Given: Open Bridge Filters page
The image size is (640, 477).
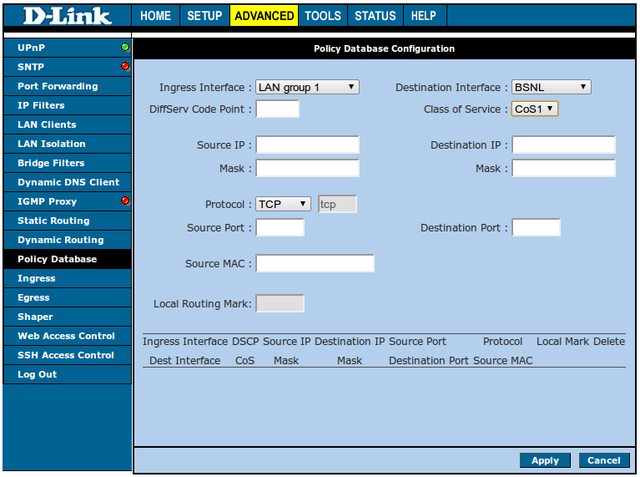Looking at the screenshot, I should (x=67, y=163).
